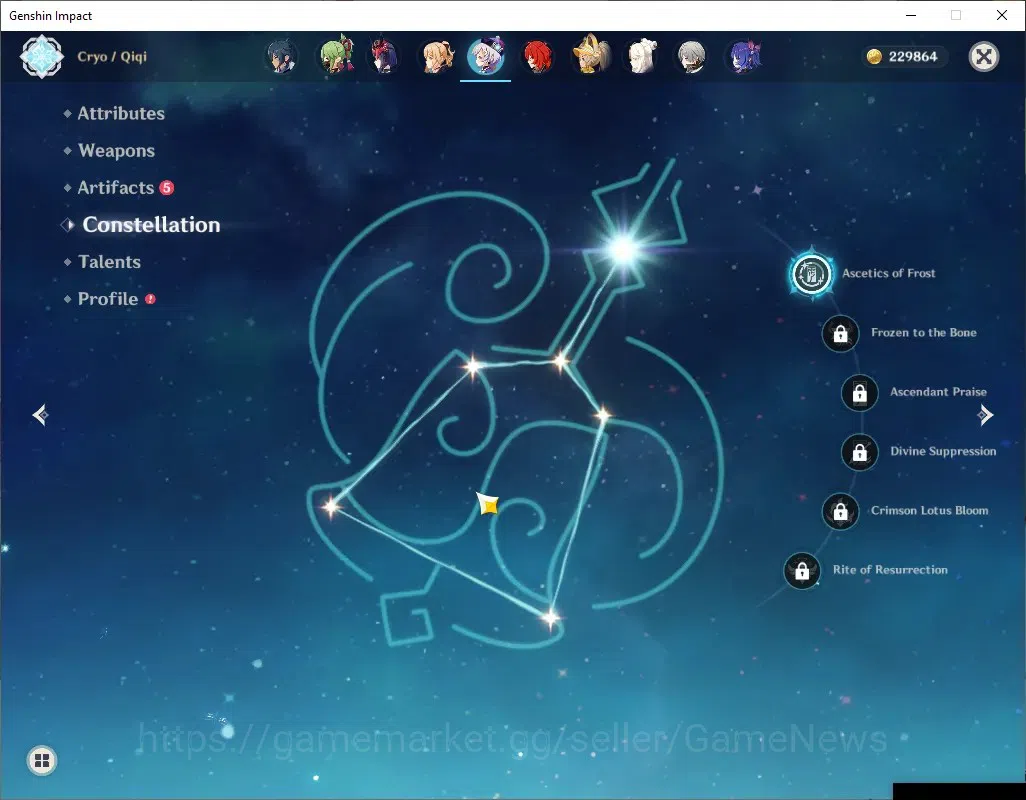Select the yellow fox-eared character portrait
Image resolution: width=1026 pixels, height=800 pixels.
point(591,55)
